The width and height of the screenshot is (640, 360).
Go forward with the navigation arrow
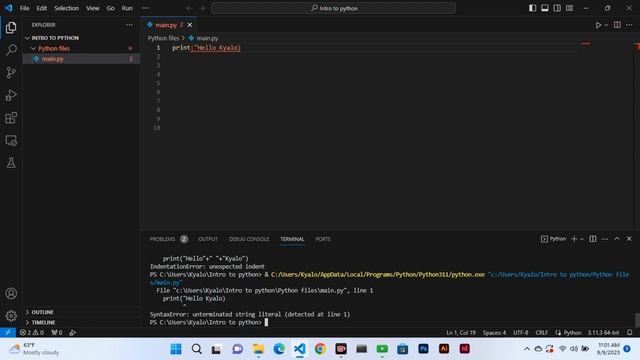coord(202,8)
